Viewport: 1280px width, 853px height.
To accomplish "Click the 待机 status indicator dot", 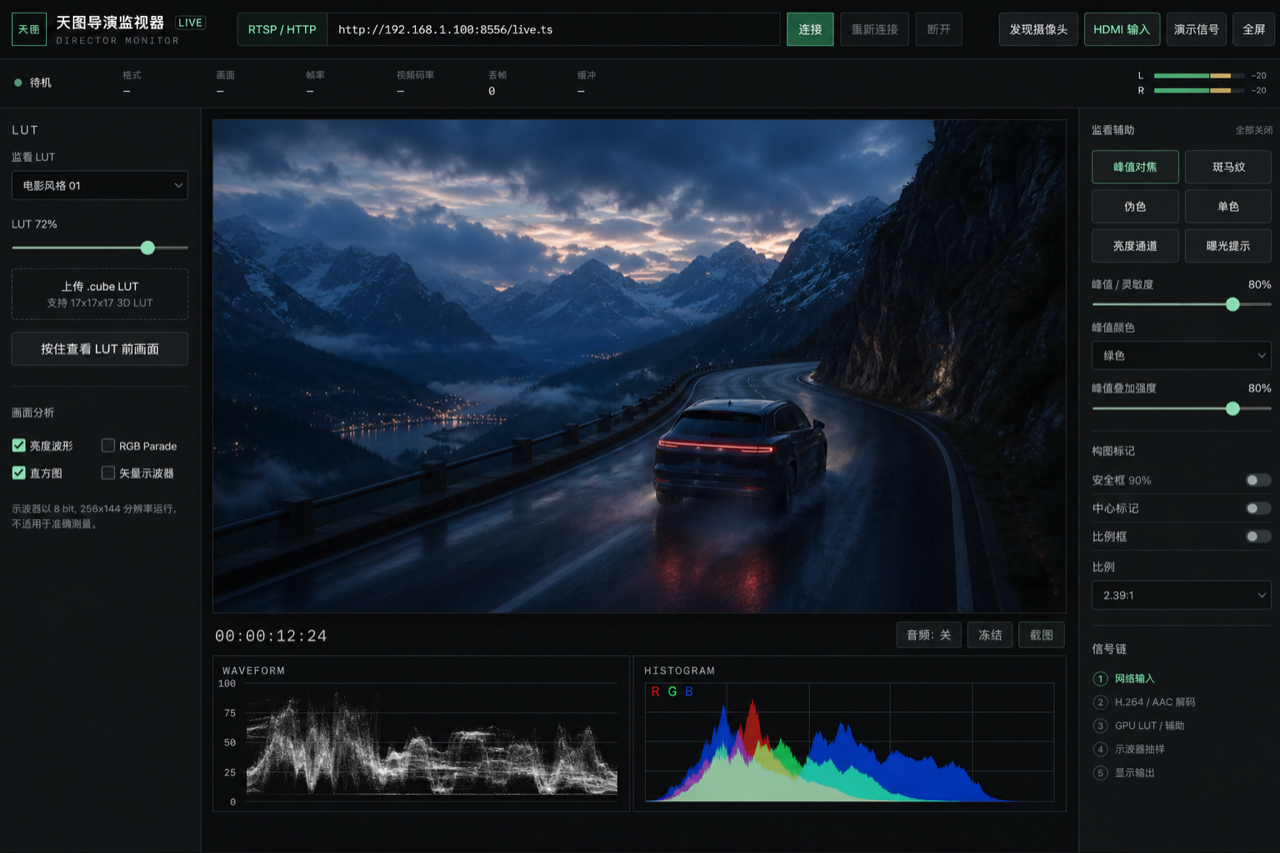I will pyautogui.click(x=18, y=83).
